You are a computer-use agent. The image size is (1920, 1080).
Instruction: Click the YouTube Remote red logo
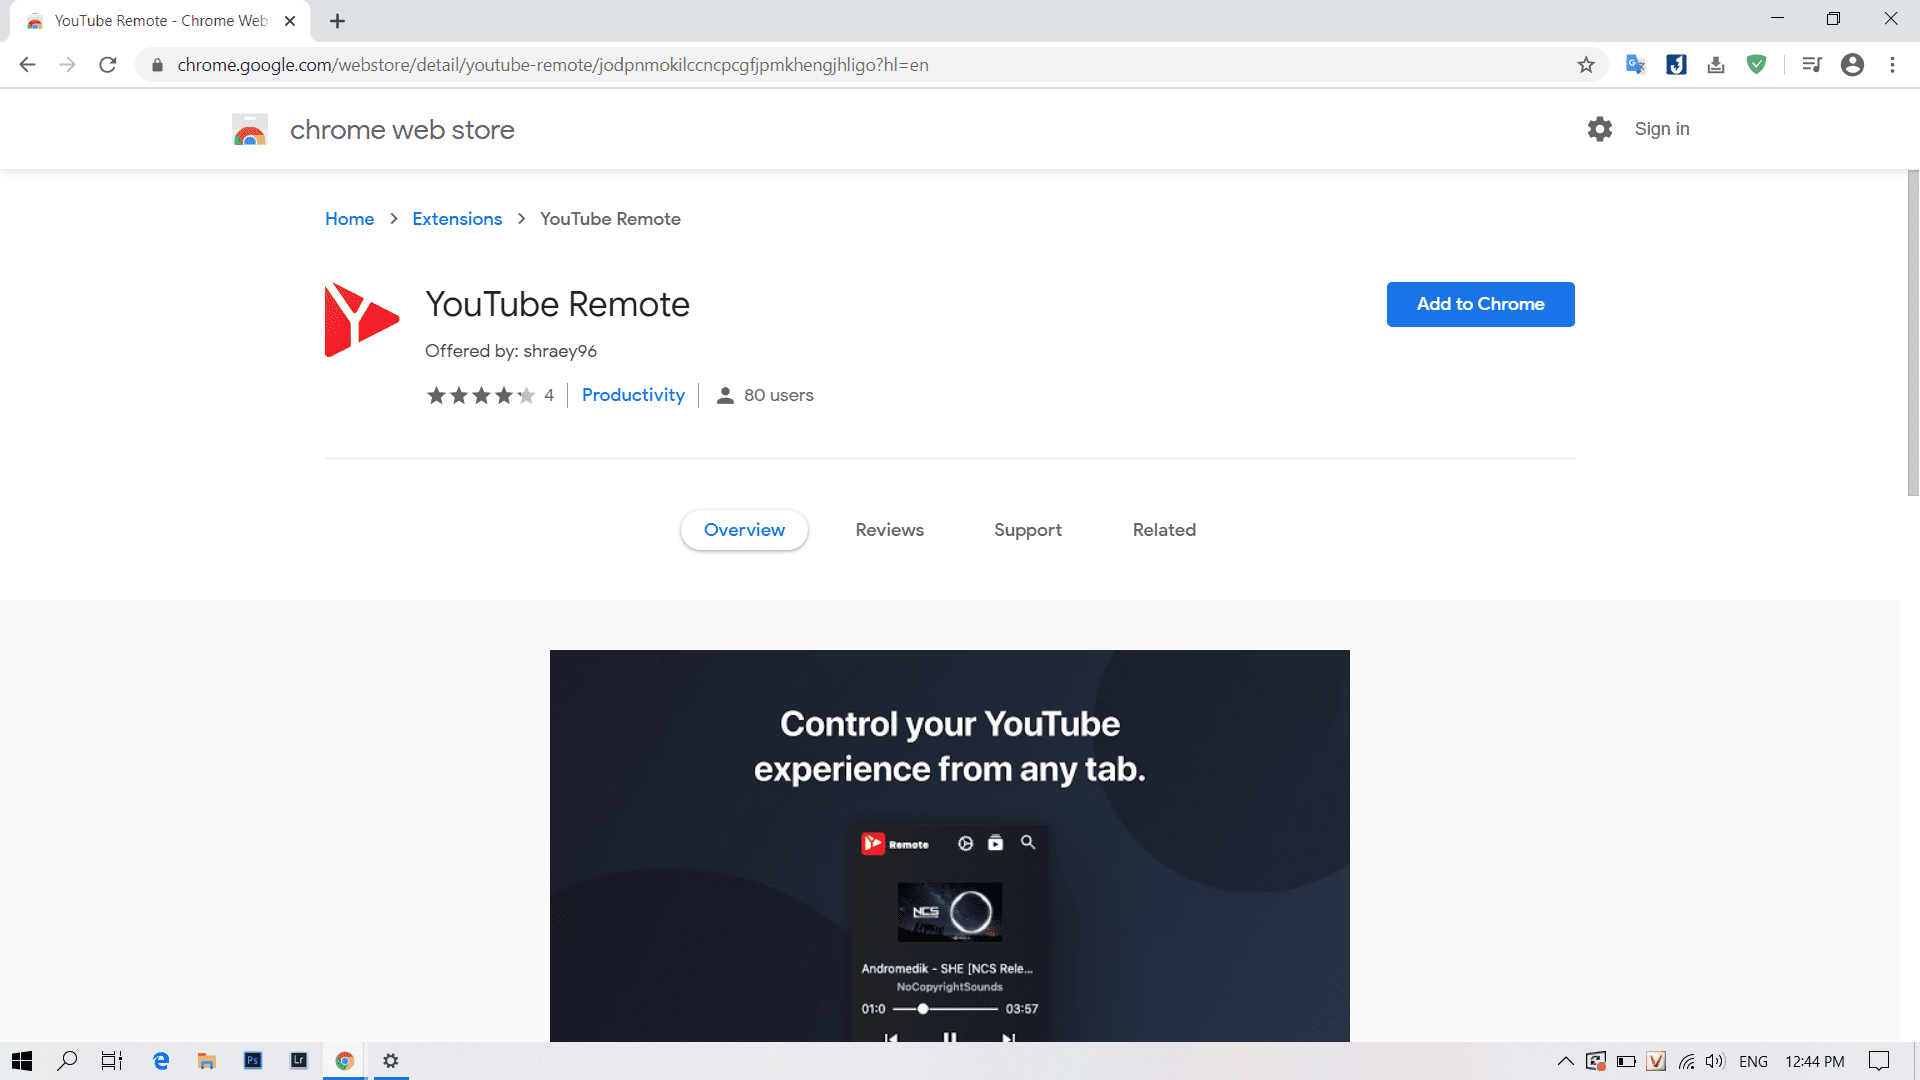(x=362, y=320)
